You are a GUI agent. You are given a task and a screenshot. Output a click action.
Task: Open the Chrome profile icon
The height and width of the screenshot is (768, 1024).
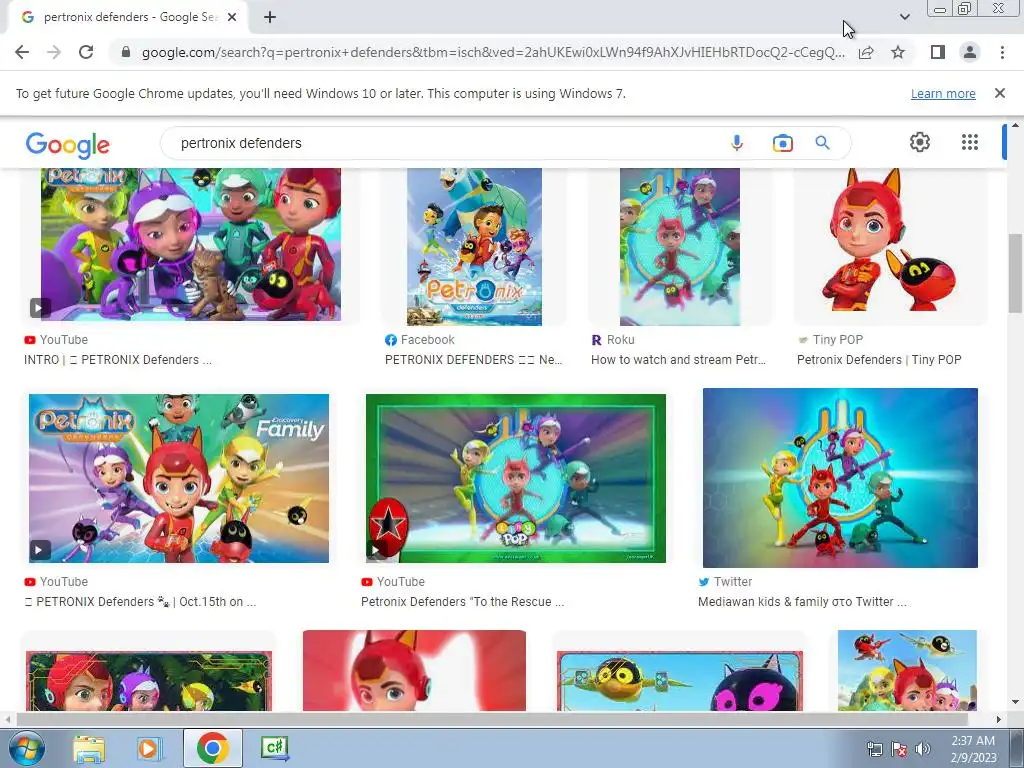click(970, 52)
